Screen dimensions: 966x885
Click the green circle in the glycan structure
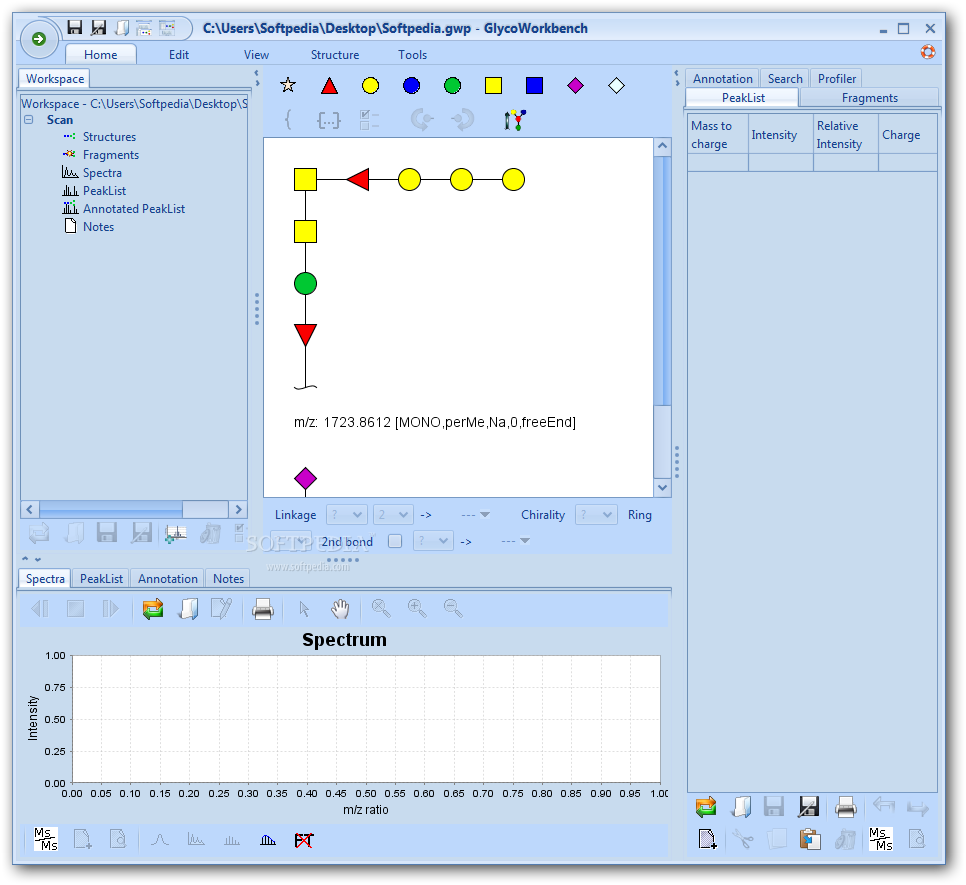pos(306,283)
